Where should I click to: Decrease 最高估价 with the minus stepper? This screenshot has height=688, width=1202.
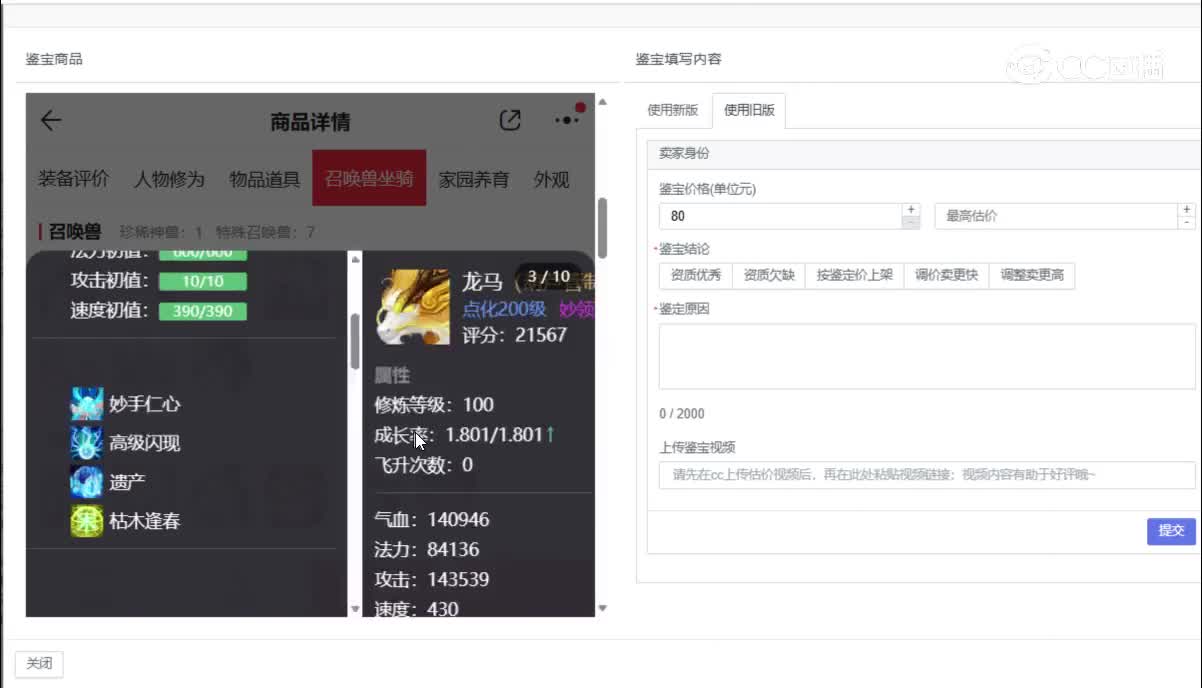1187,223
